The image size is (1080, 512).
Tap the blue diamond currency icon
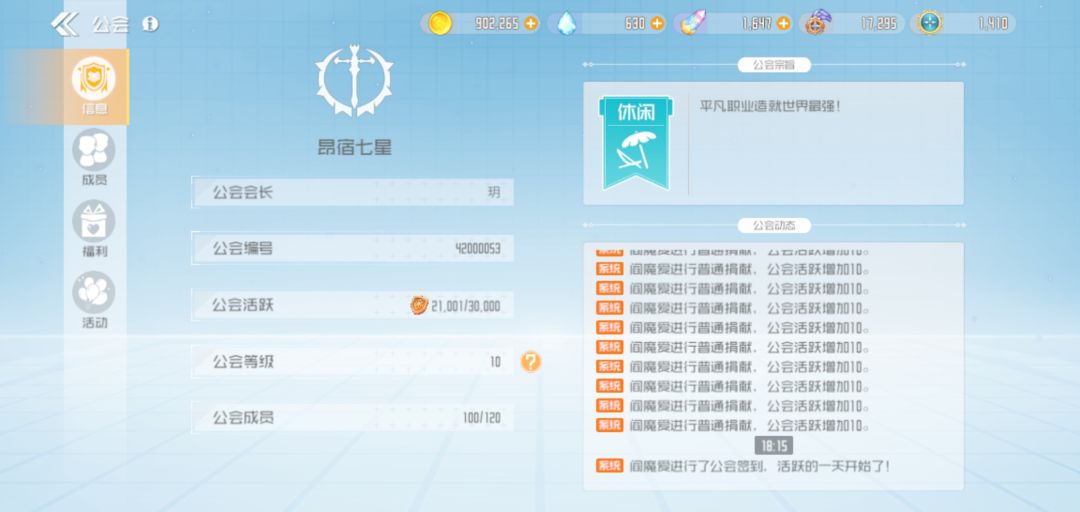point(566,23)
